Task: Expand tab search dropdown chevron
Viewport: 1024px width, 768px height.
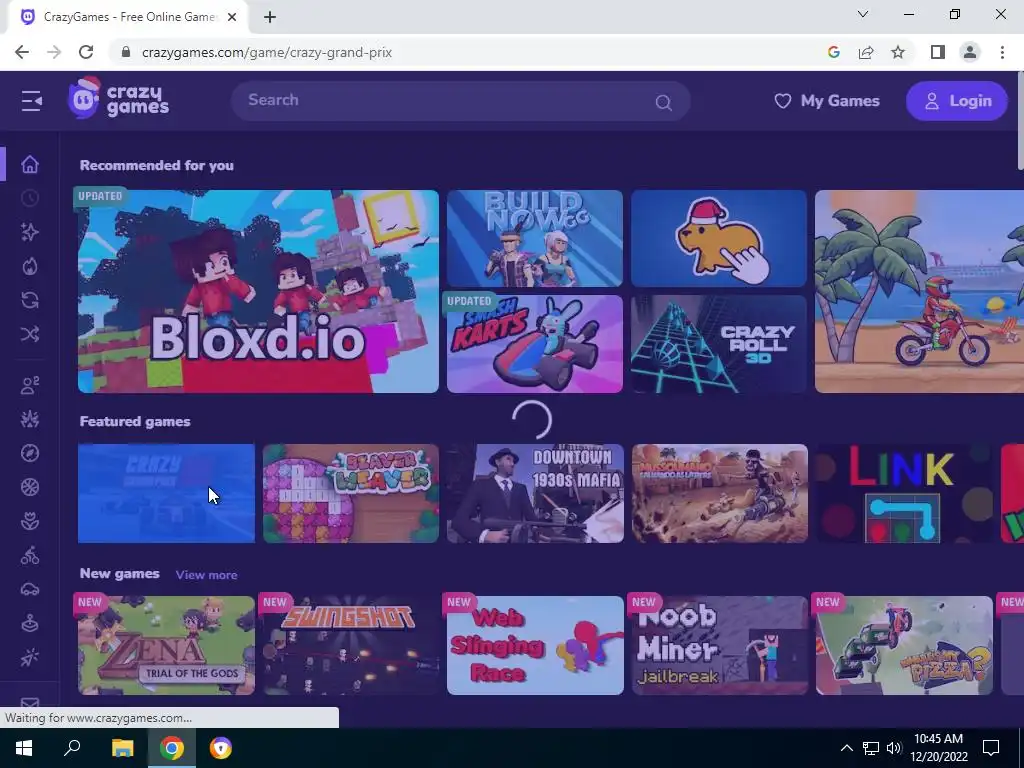Action: (x=863, y=14)
